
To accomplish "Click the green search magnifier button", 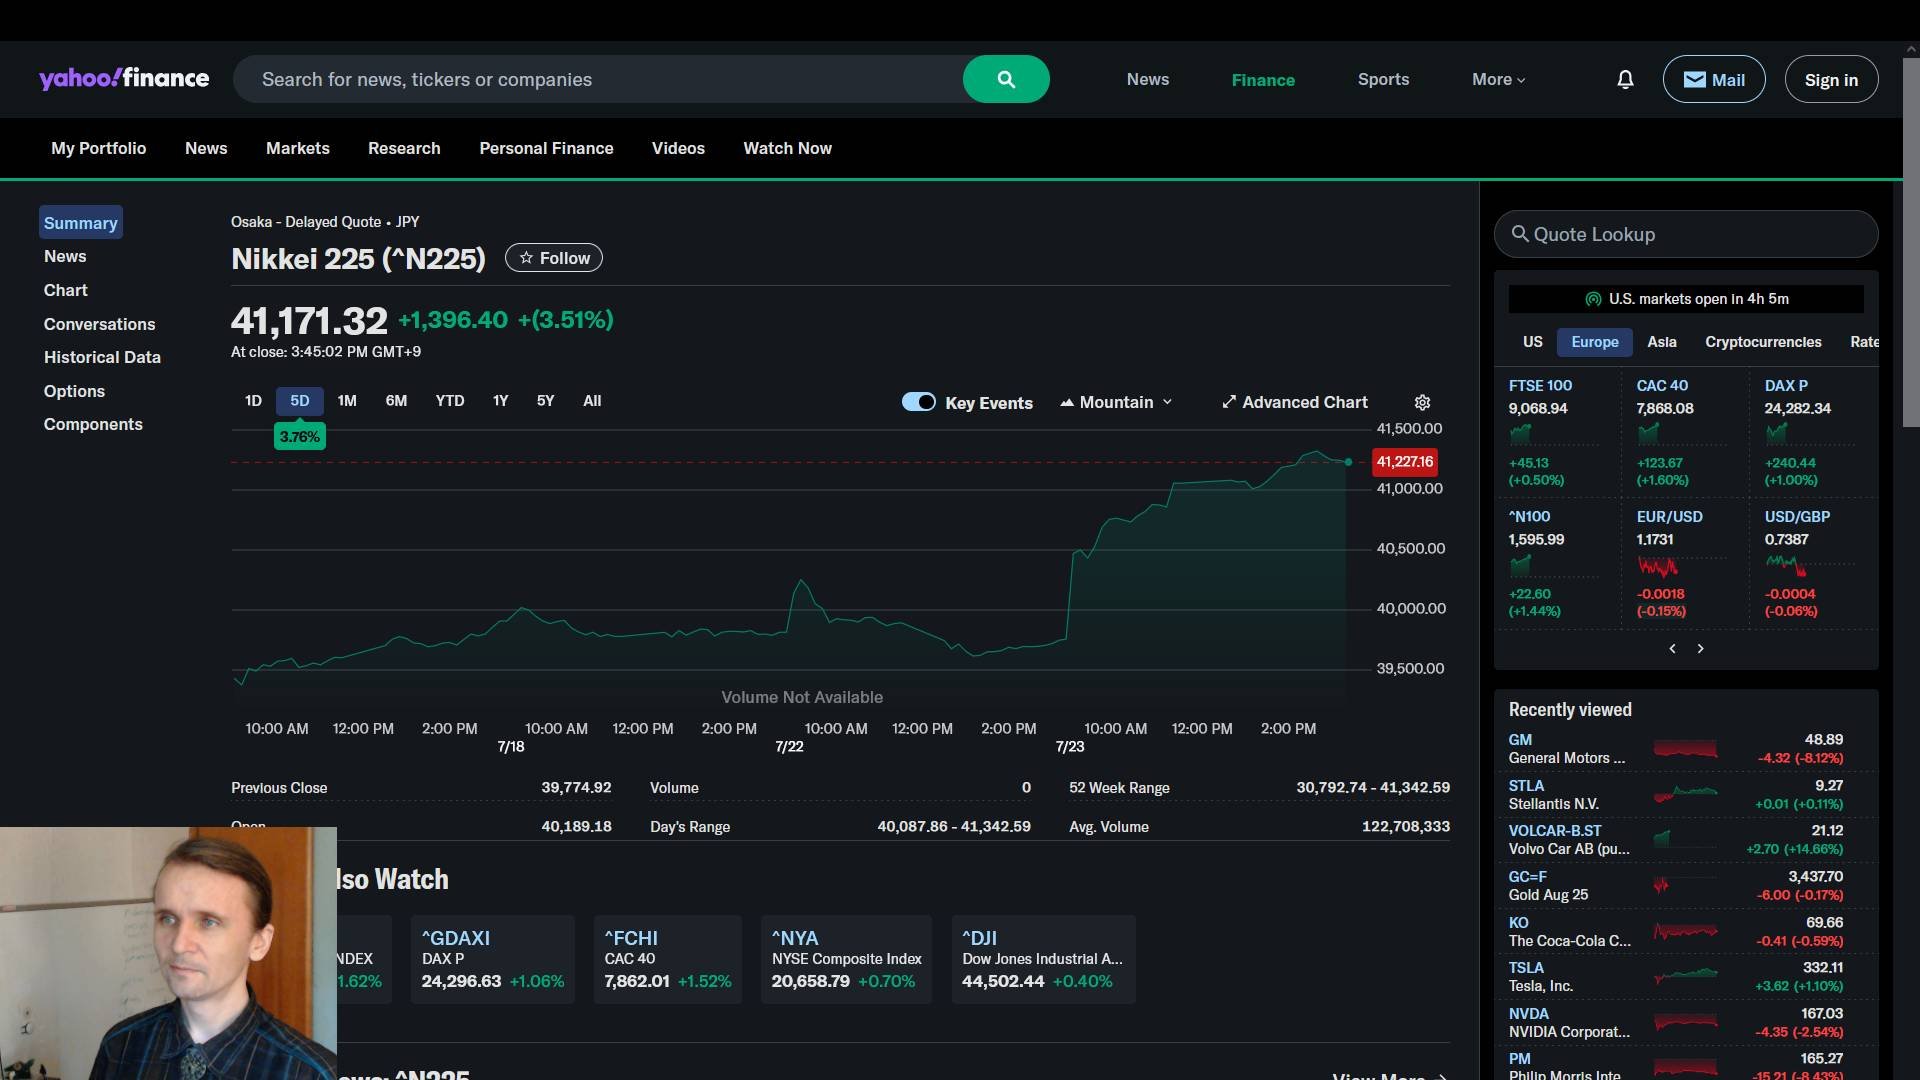I will (1006, 79).
